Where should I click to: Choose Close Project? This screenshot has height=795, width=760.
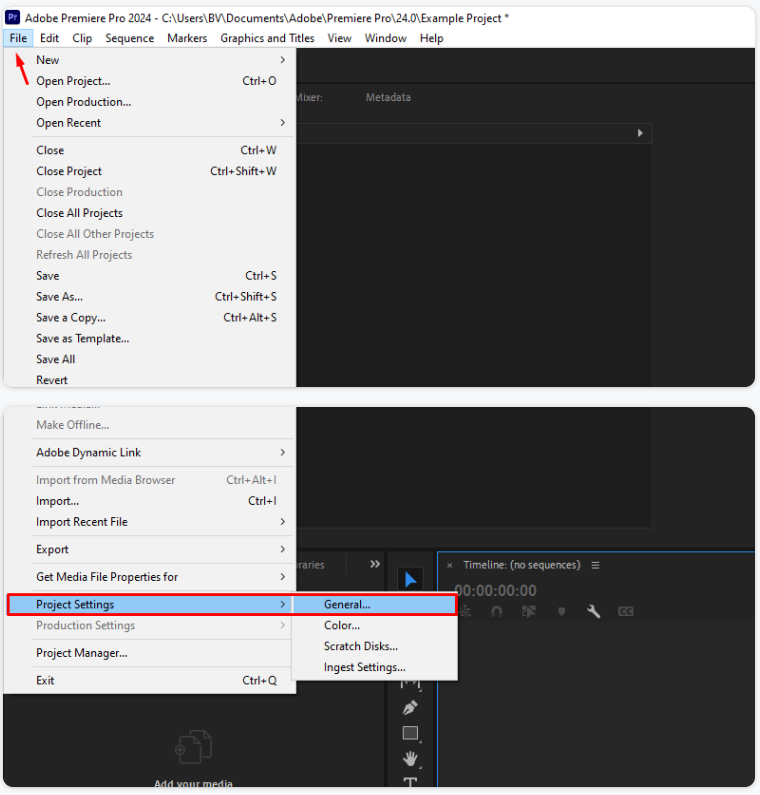pyautogui.click(x=150, y=171)
